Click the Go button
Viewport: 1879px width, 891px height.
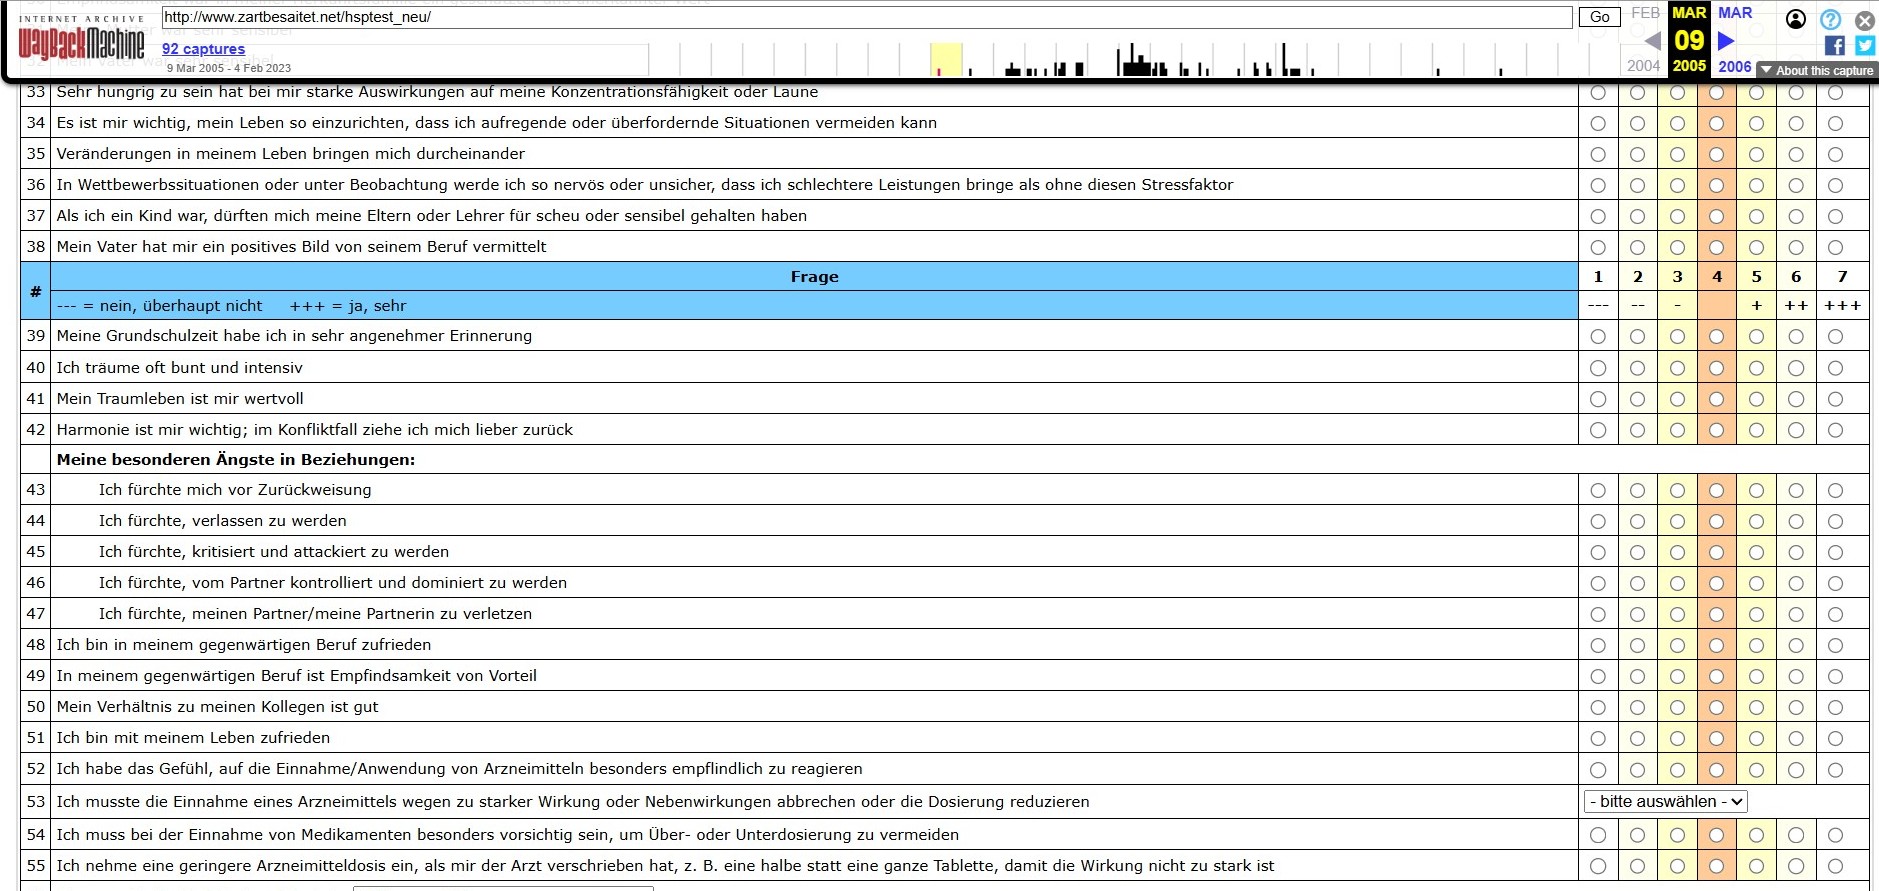[1600, 17]
